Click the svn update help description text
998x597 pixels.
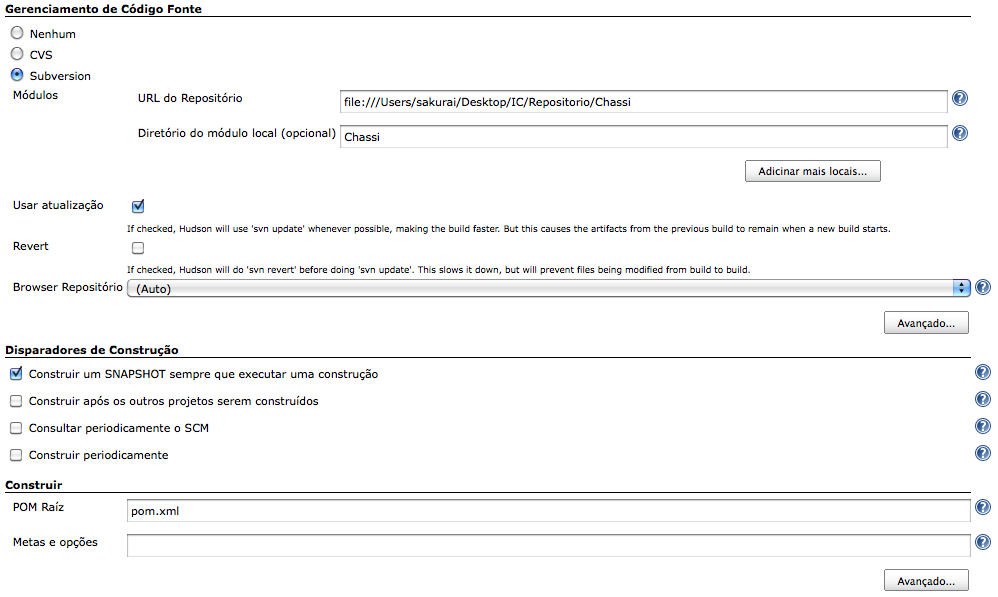[509, 228]
